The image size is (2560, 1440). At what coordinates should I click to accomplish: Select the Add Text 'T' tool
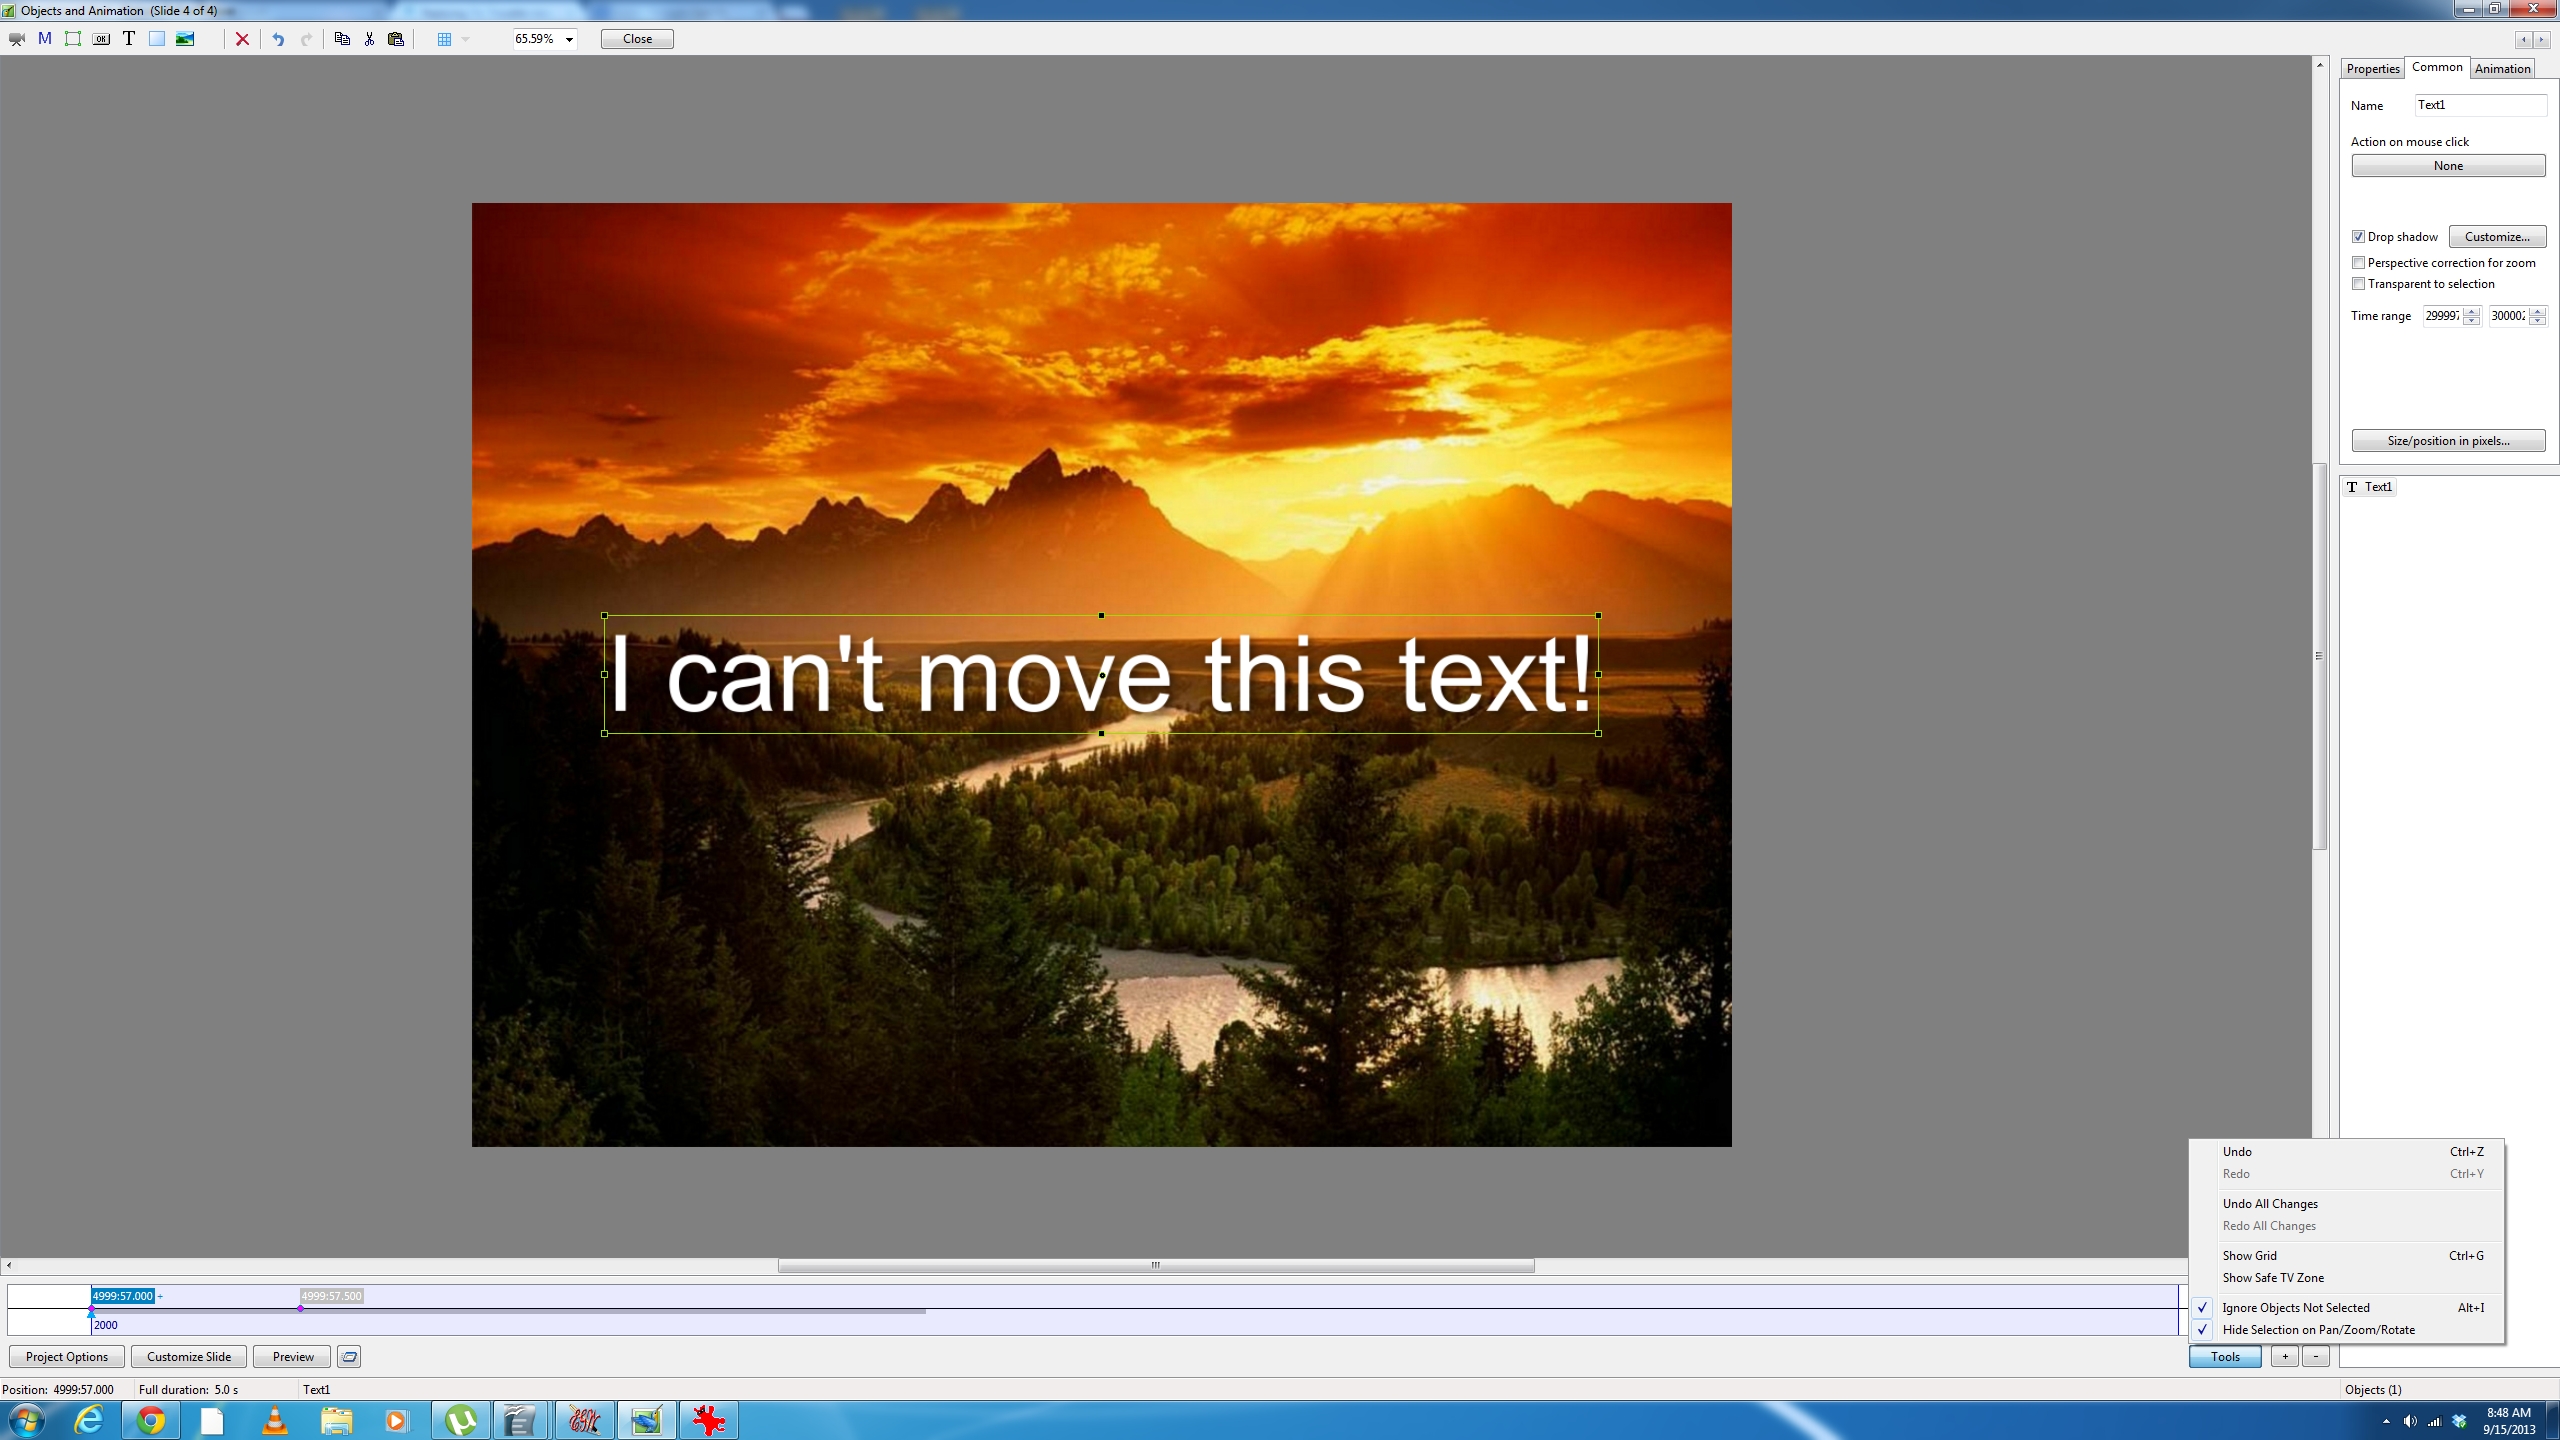129,39
